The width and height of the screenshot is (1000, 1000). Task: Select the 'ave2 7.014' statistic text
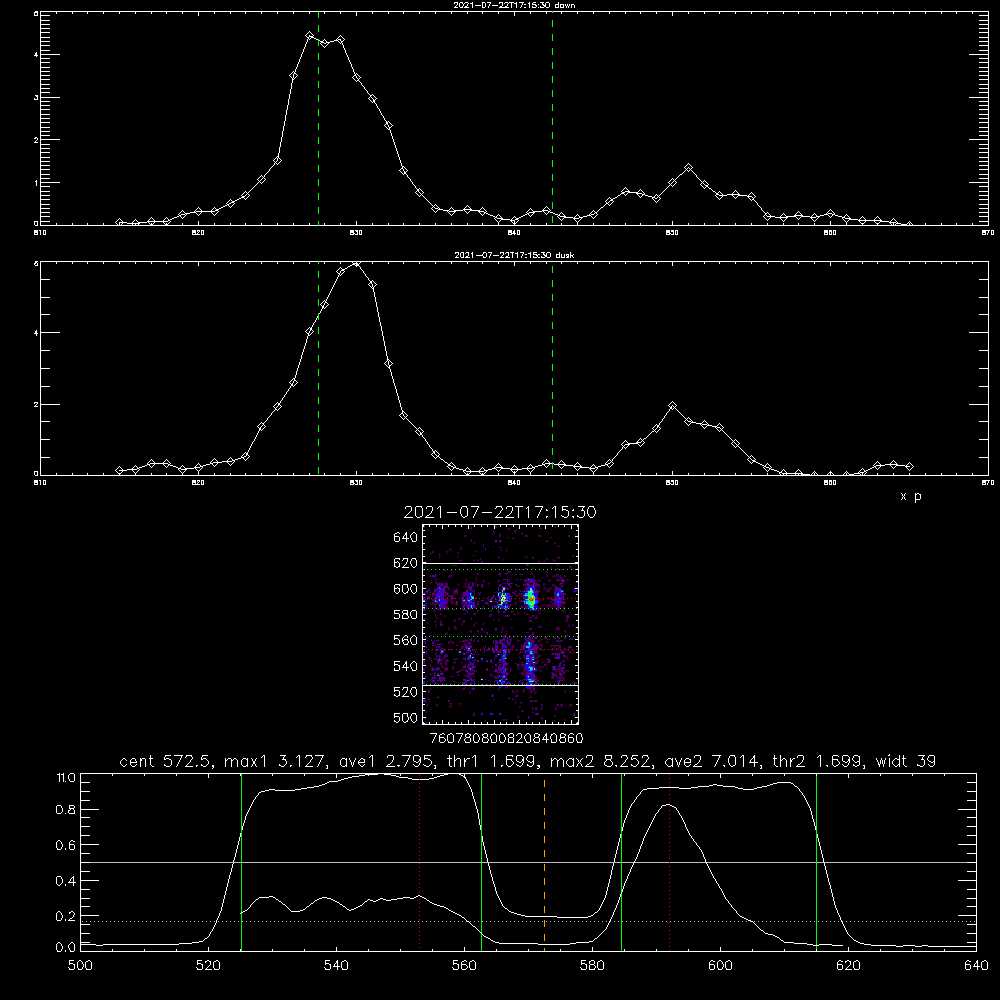click(x=712, y=761)
